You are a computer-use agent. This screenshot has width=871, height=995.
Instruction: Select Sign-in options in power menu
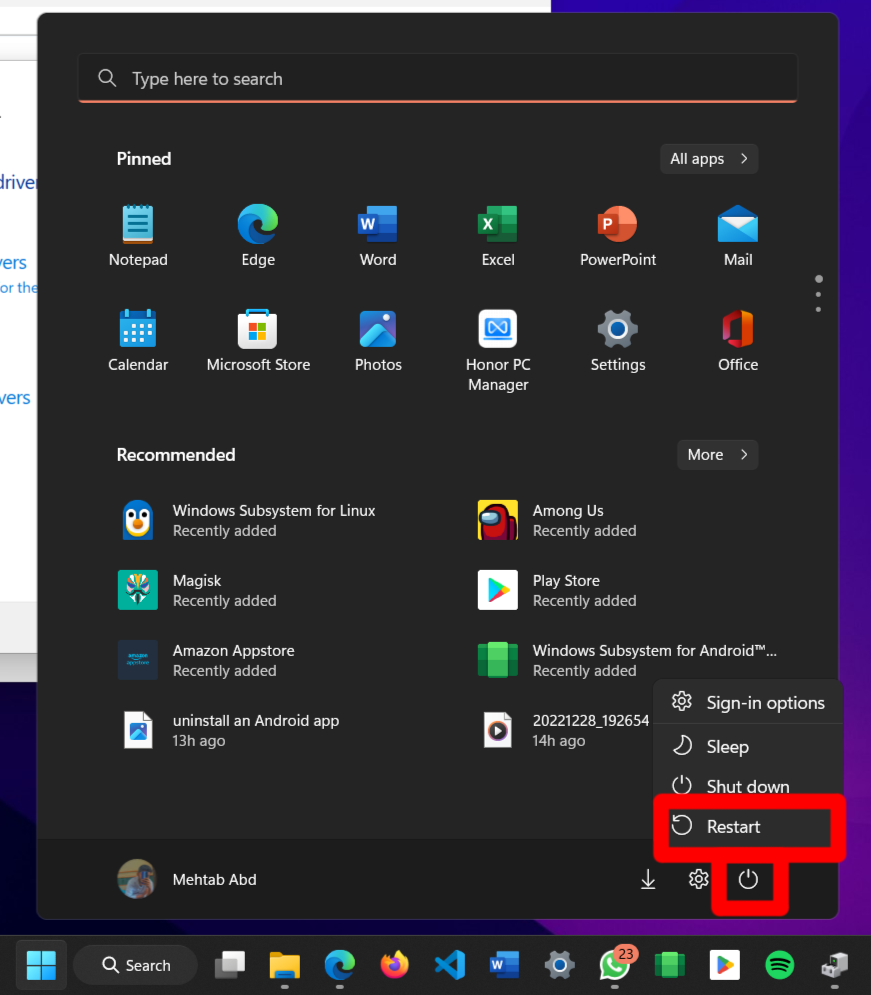pyautogui.click(x=749, y=702)
